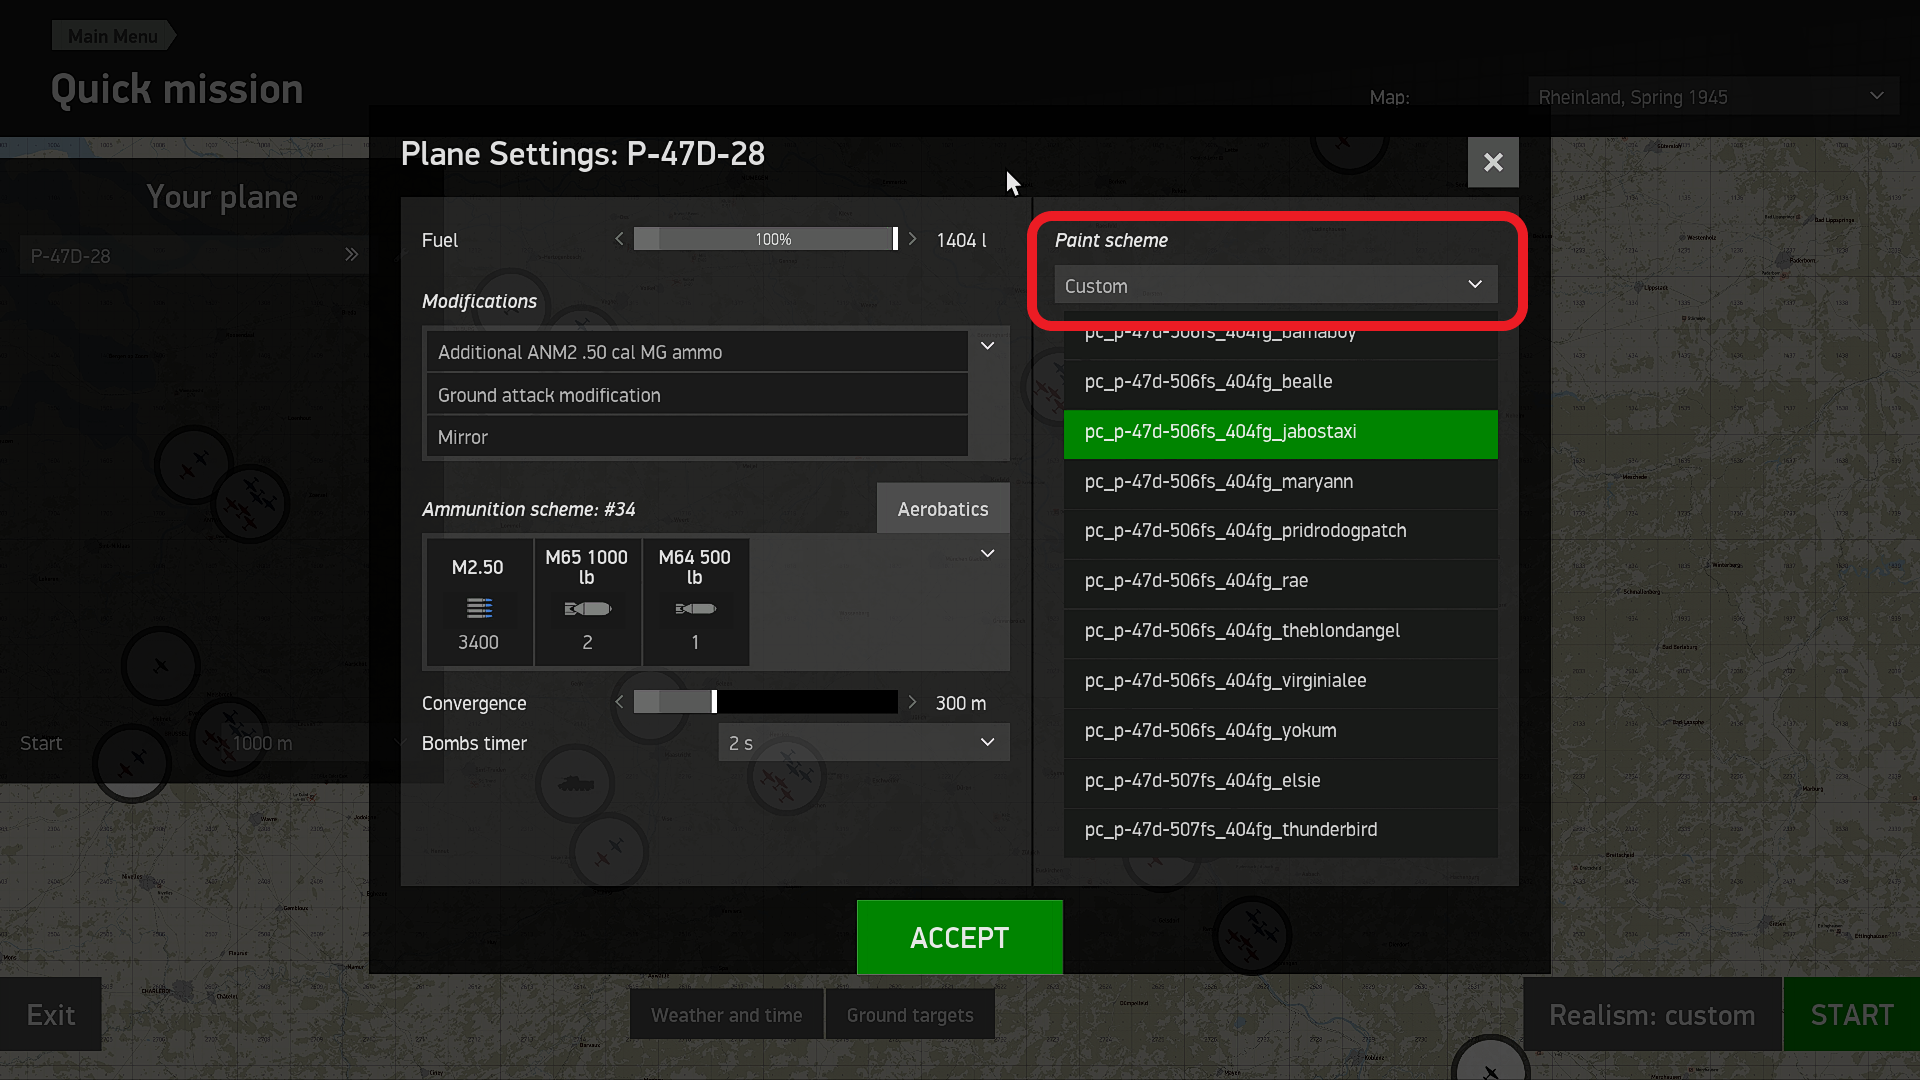The width and height of the screenshot is (1920, 1080).
Task: Click the M2.50 machine gun ammo icon
Action: tap(479, 608)
